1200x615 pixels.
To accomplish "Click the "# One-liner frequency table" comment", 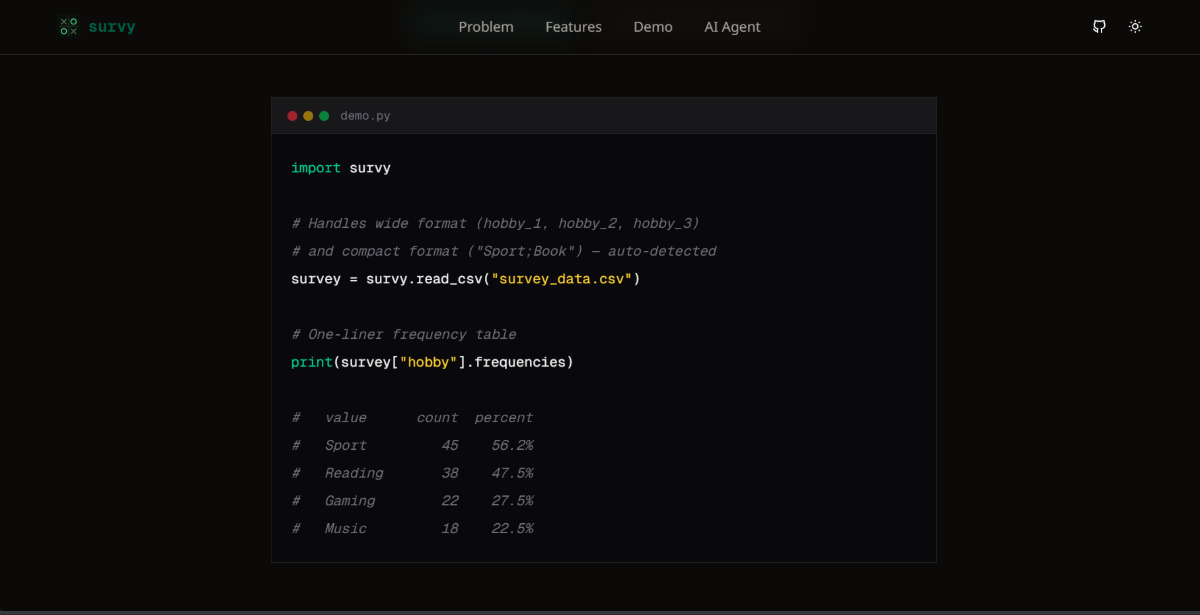I will tap(404, 334).
